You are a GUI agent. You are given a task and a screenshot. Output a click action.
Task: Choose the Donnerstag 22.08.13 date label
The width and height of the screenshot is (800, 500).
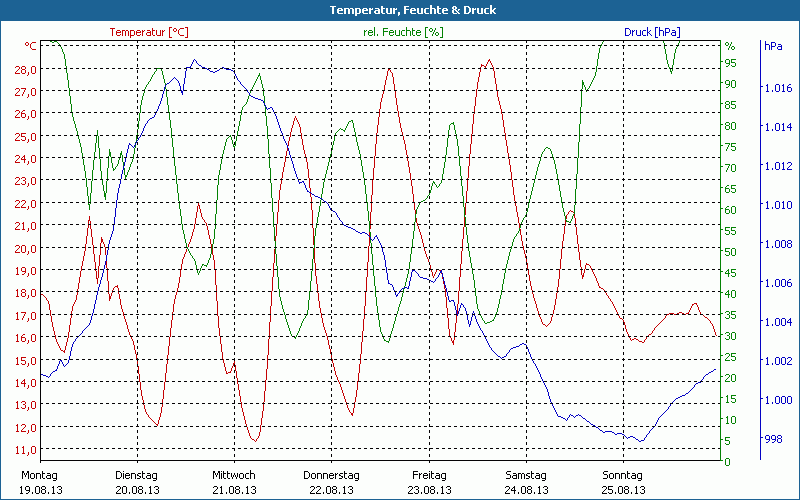tap(331, 482)
